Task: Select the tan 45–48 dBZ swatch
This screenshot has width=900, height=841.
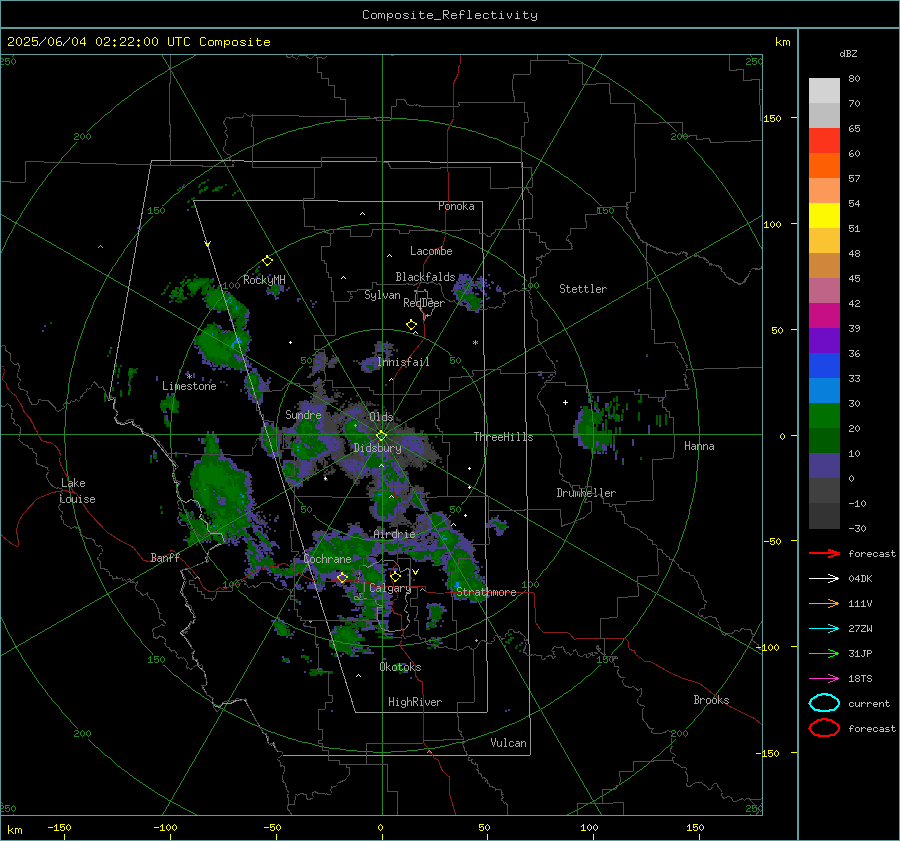Action: point(824,266)
